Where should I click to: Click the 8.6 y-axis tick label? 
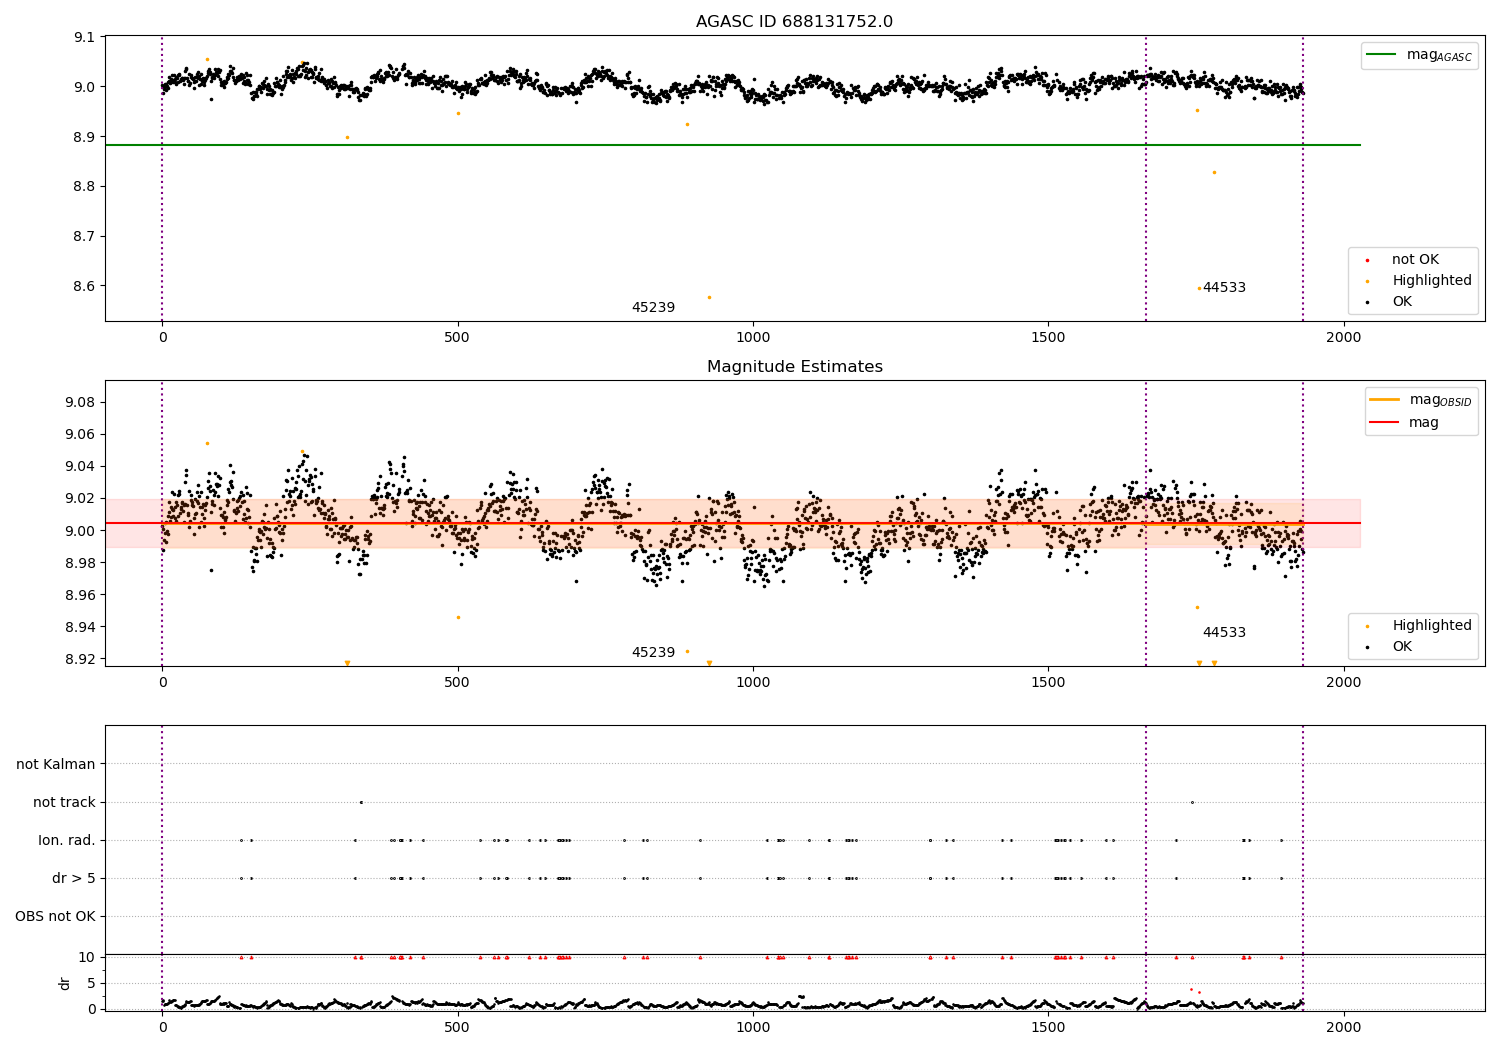[x=85, y=287]
